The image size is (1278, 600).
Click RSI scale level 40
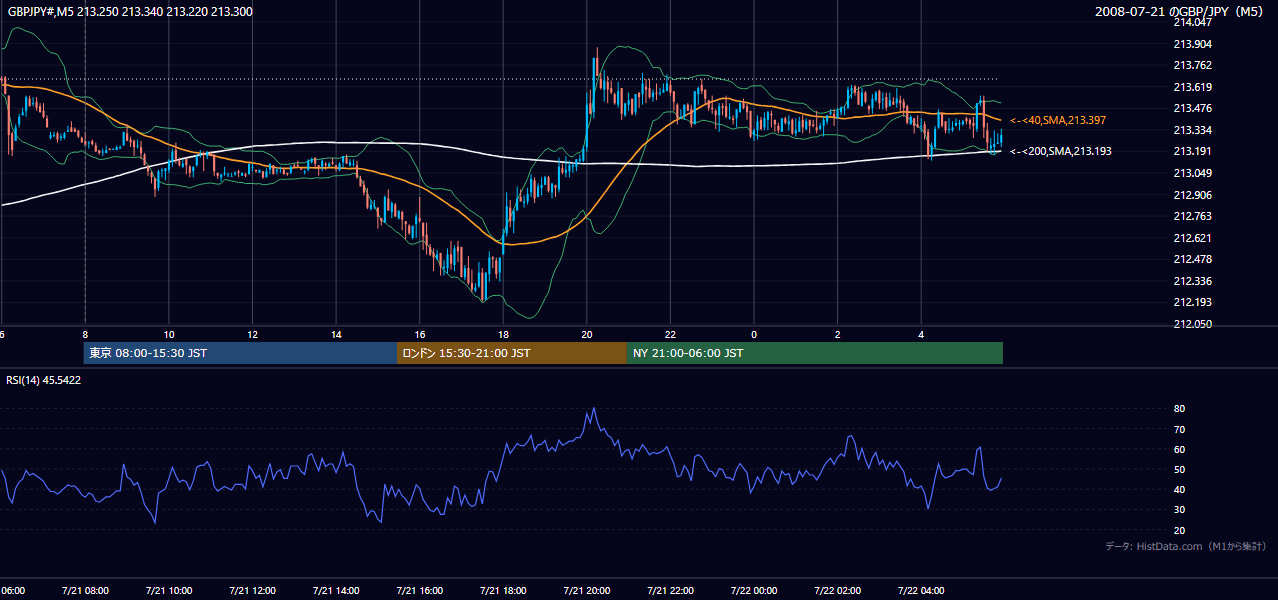point(1179,489)
